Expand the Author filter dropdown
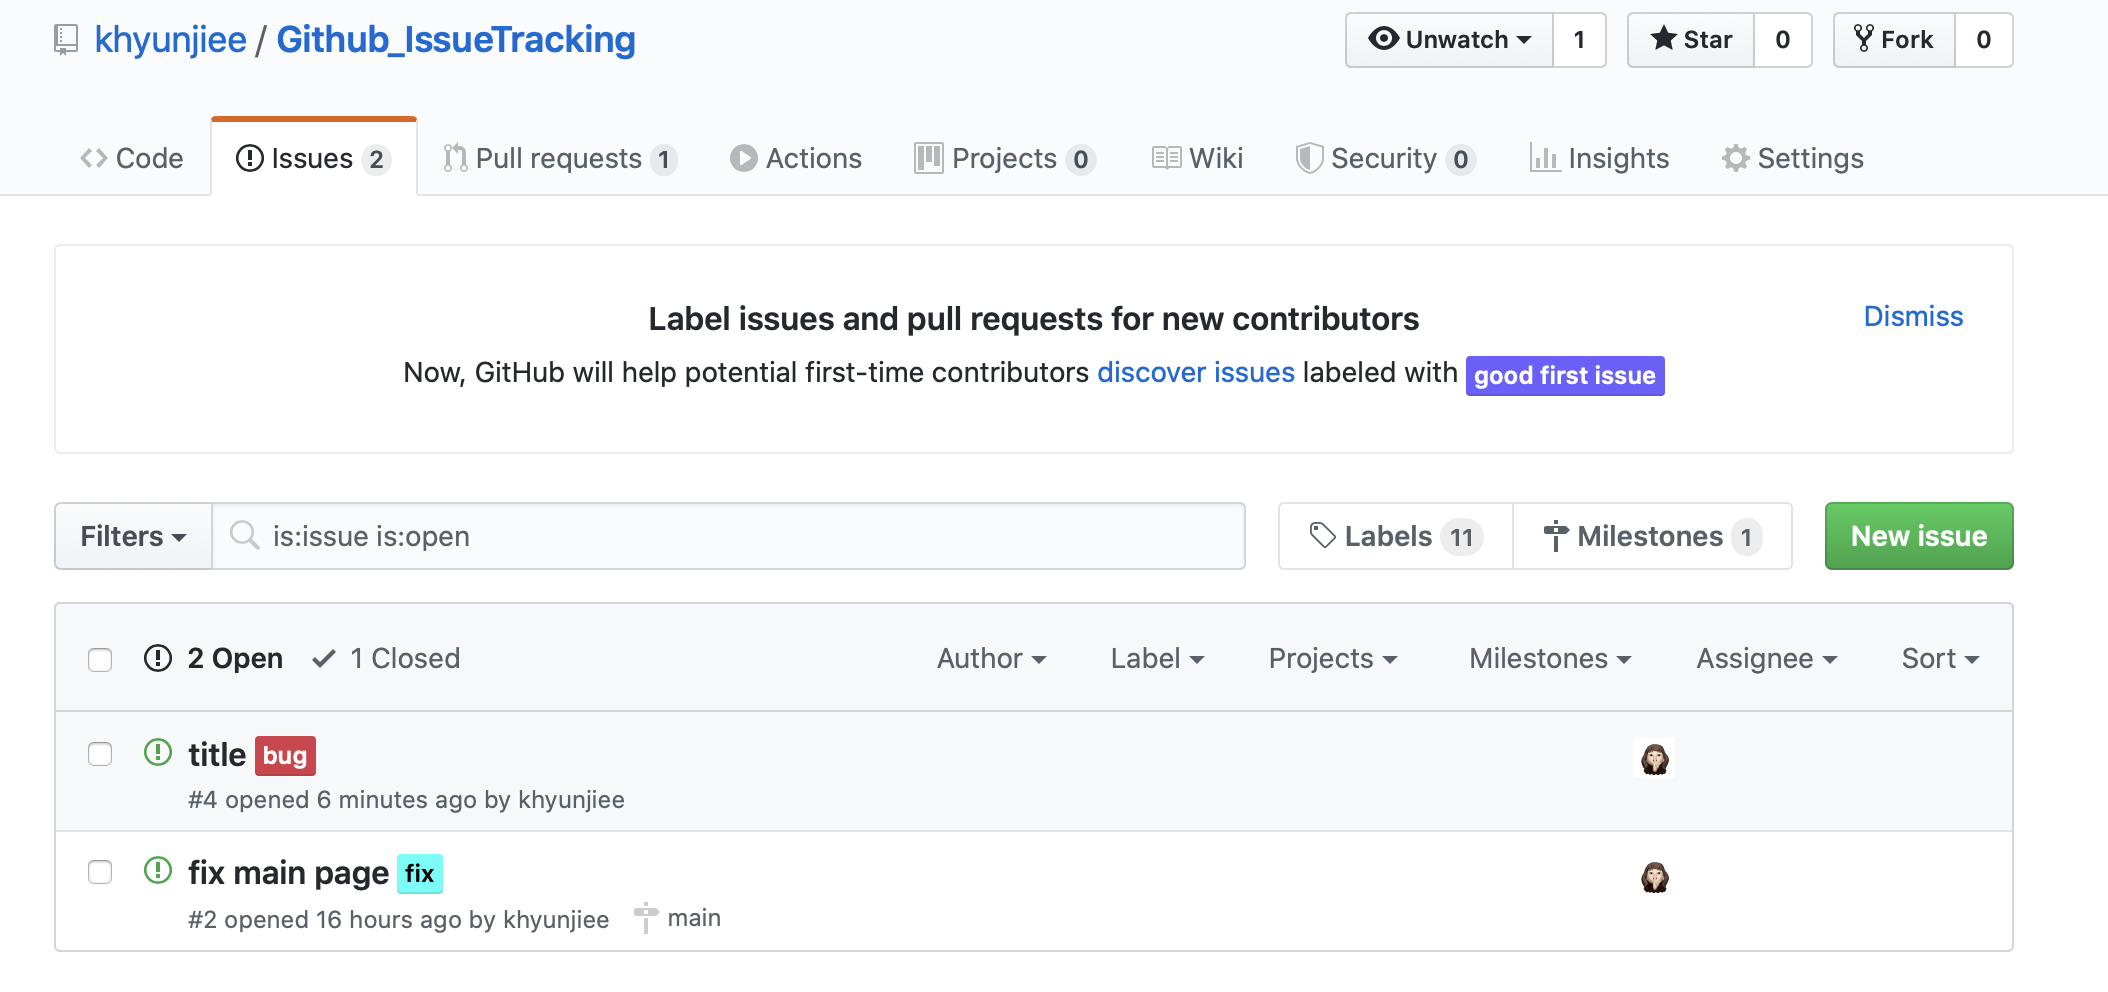2108x992 pixels. tap(991, 659)
